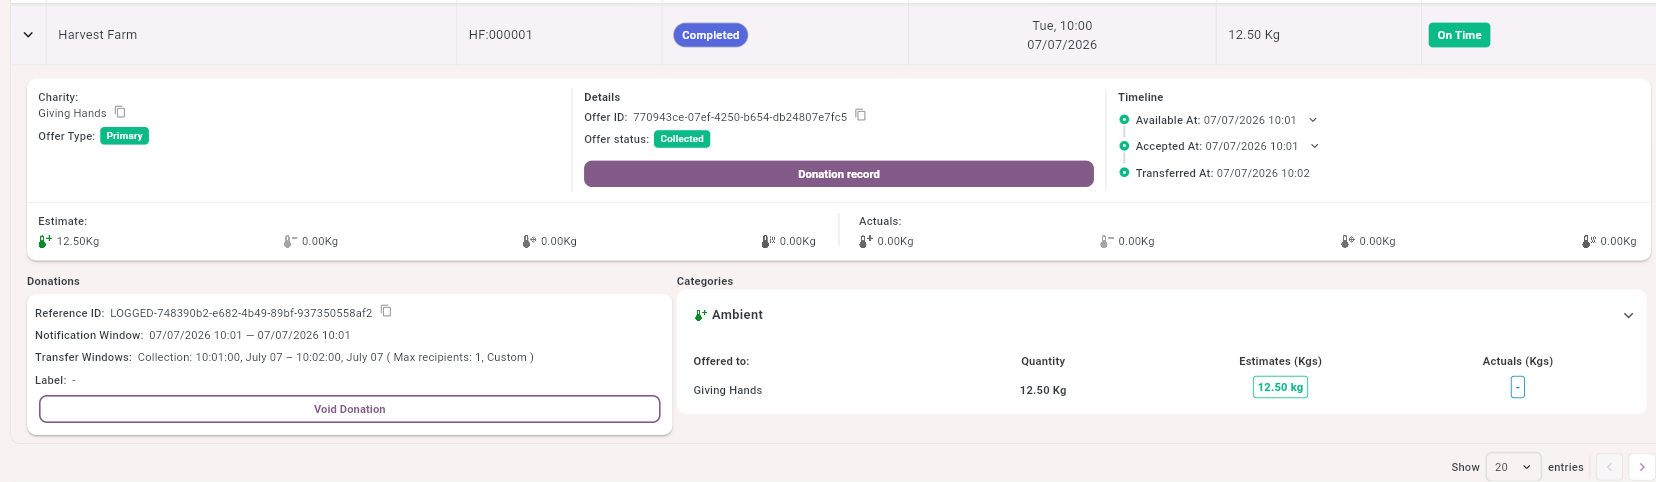Click the 12.50 kg estimates box
The image size is (1656, 482).
tap(1280, 387)
